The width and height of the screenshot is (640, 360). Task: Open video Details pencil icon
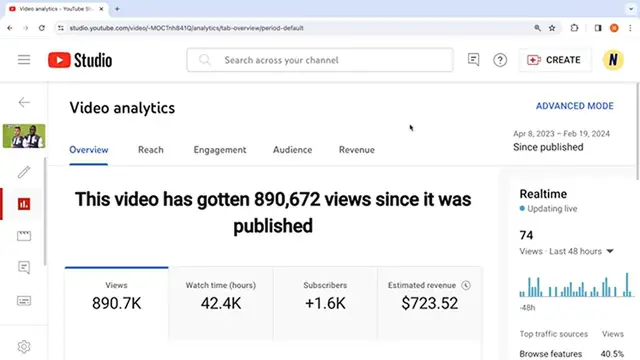[24, 172]
